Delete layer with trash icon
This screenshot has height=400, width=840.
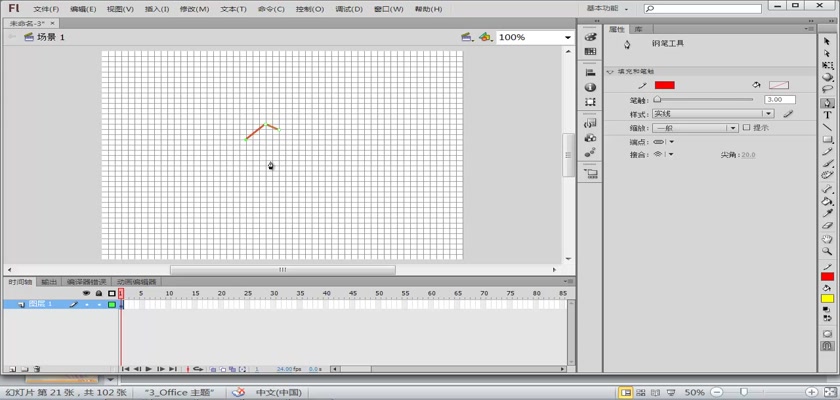point(36,369)
